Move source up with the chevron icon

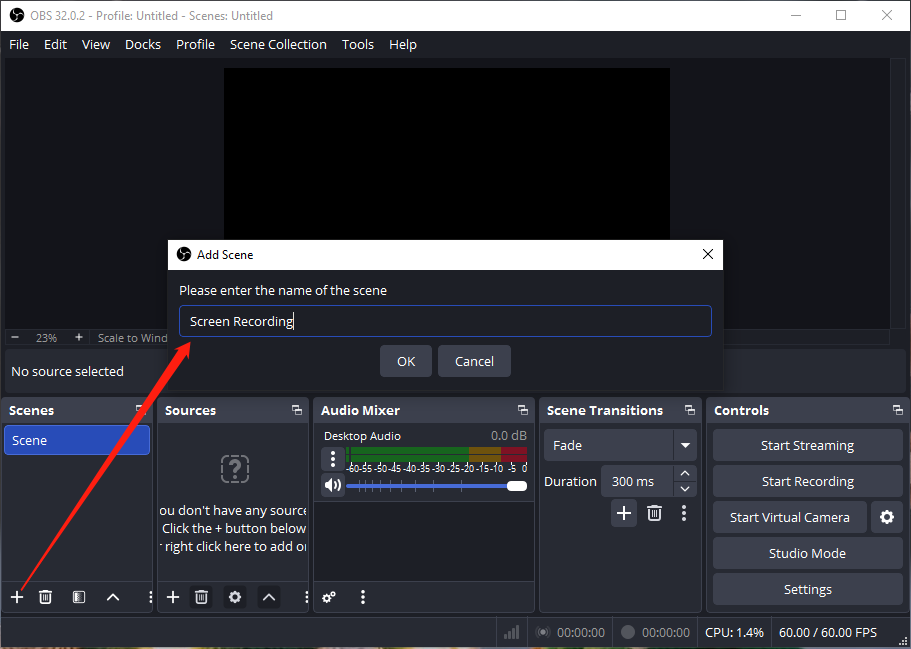268,596
